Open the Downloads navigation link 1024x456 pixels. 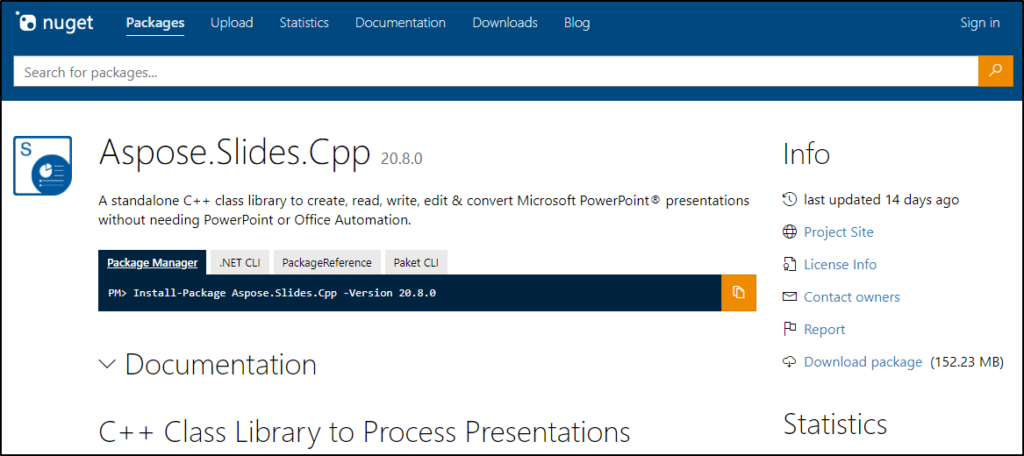pyautogui.click(x=505, y=23)
